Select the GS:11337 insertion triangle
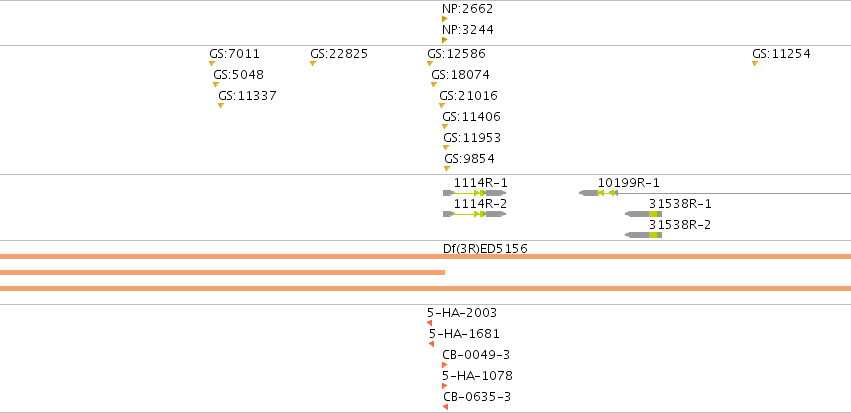The width and height of the screenshot is (851, 413). point(221,105)
